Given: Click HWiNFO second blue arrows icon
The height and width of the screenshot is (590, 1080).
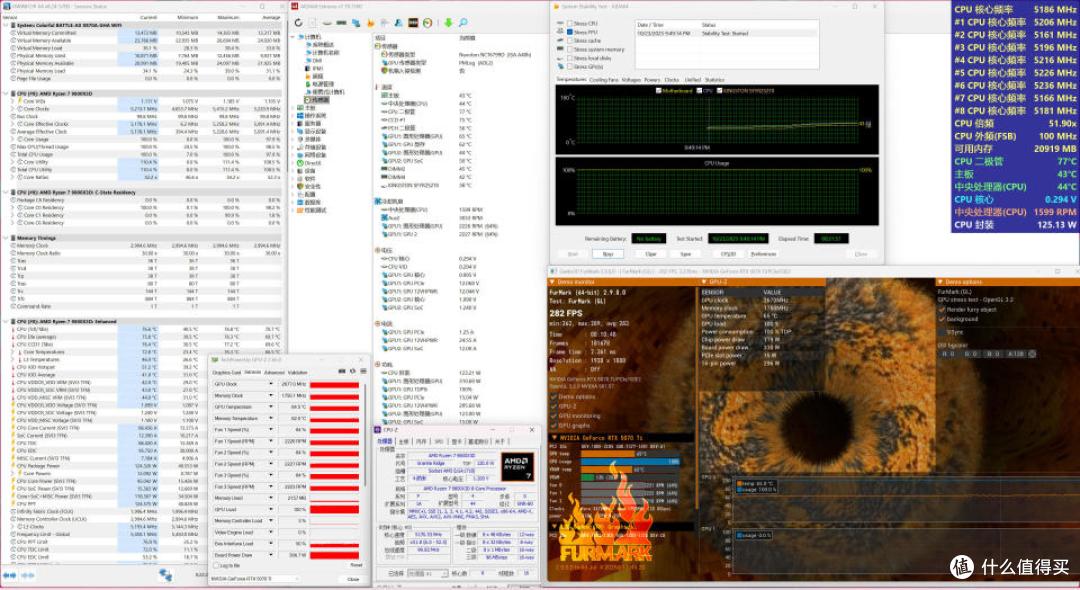Looking at the screenshot, I should 28,574.
